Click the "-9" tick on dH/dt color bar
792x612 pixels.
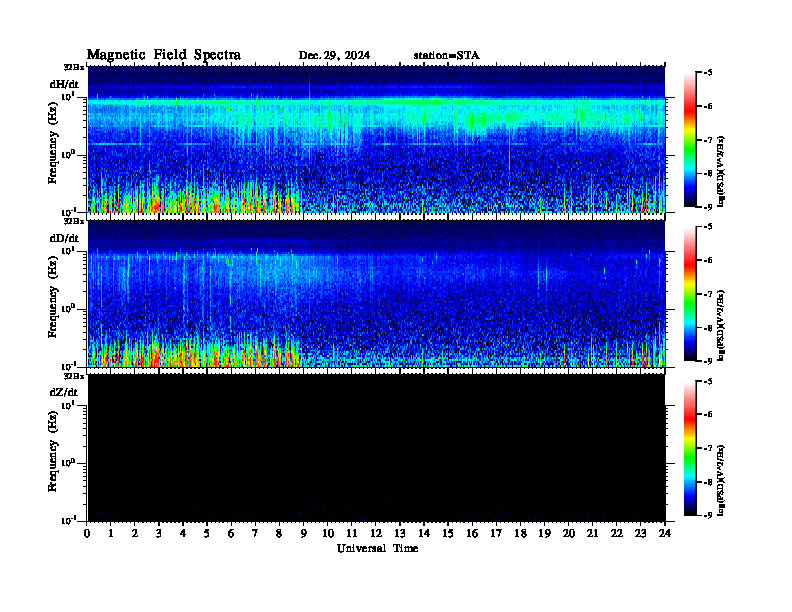(708, 207)
